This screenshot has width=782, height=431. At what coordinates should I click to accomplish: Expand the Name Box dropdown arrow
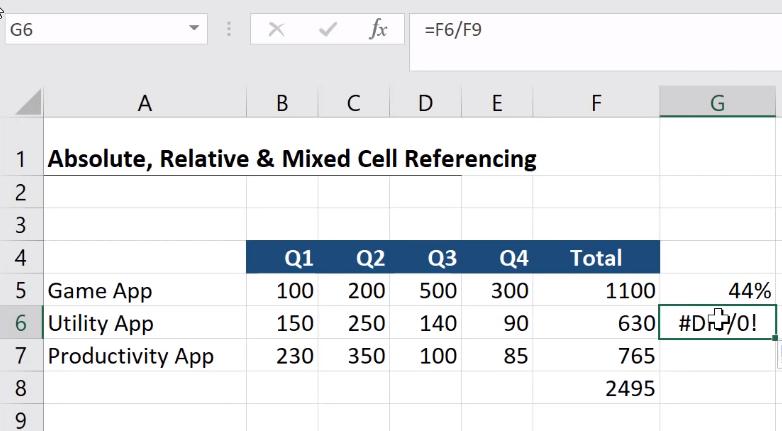(x=194, y=29)
